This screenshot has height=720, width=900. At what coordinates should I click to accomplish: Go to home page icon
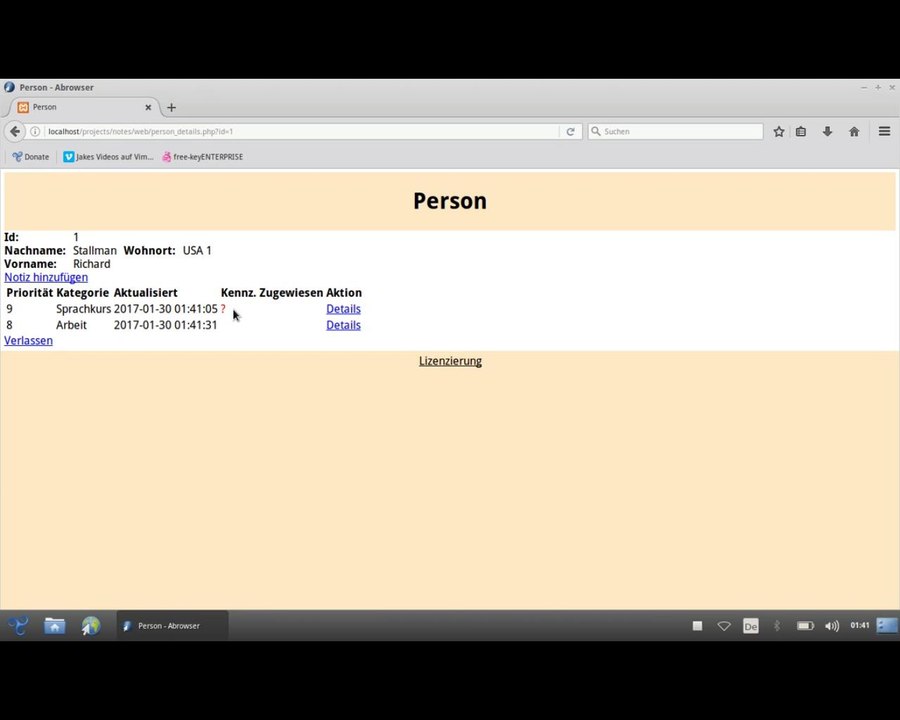pyautogui.click(x=854, y=131)
